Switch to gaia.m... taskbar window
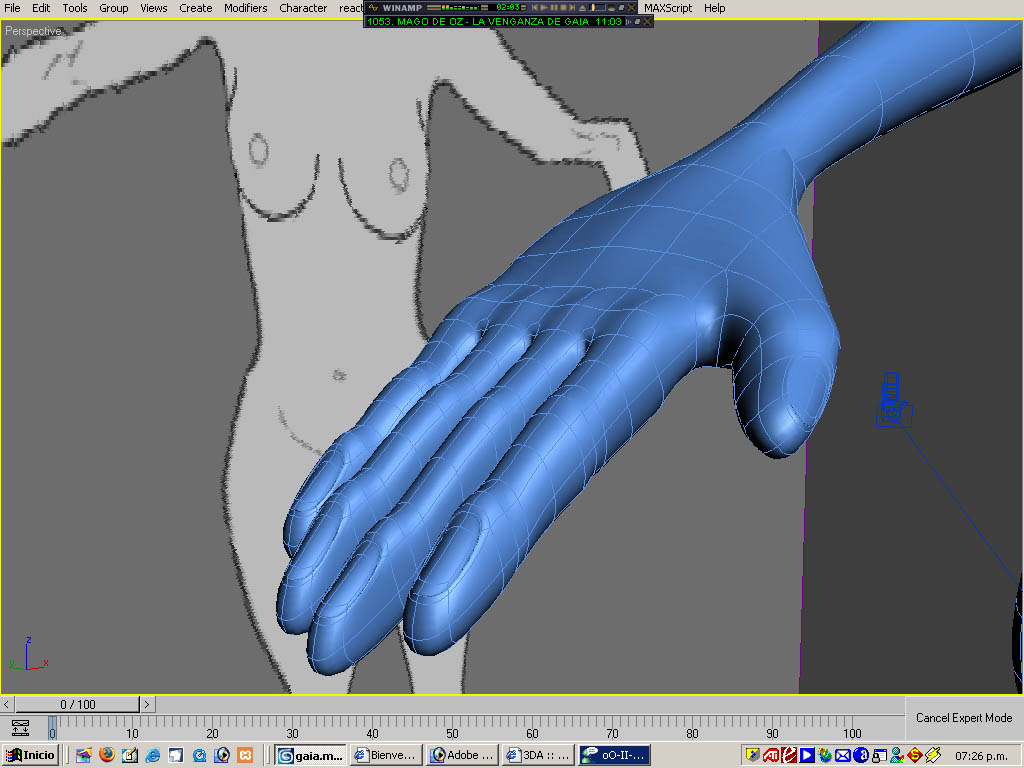The image size is (1024, 768). pyautogui.click(x=310, y=756)
